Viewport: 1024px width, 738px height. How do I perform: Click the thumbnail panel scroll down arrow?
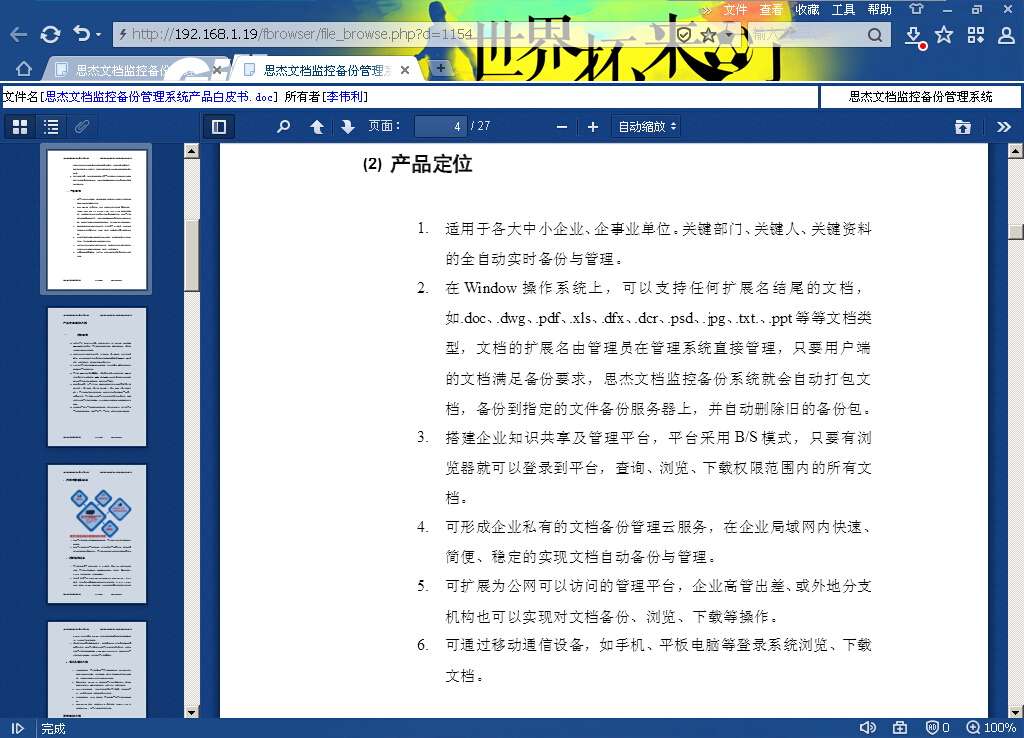[x=191, y=711]
